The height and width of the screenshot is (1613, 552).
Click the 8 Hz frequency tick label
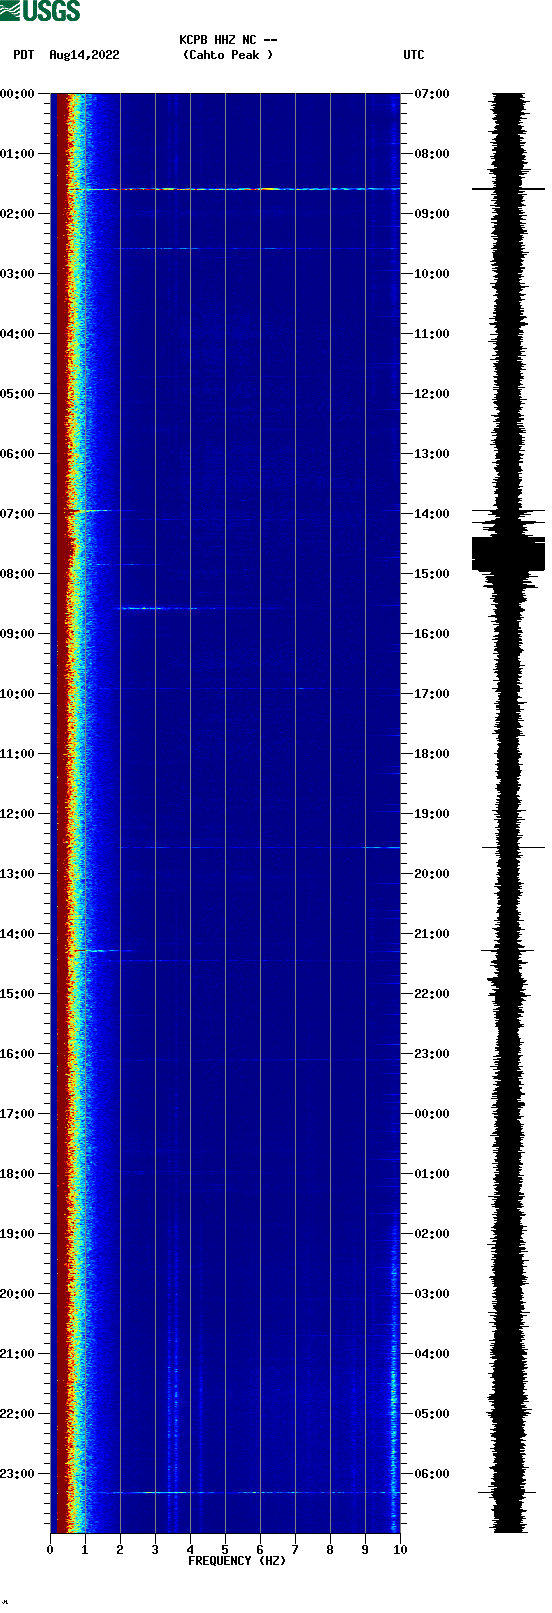click(330, 1550)
